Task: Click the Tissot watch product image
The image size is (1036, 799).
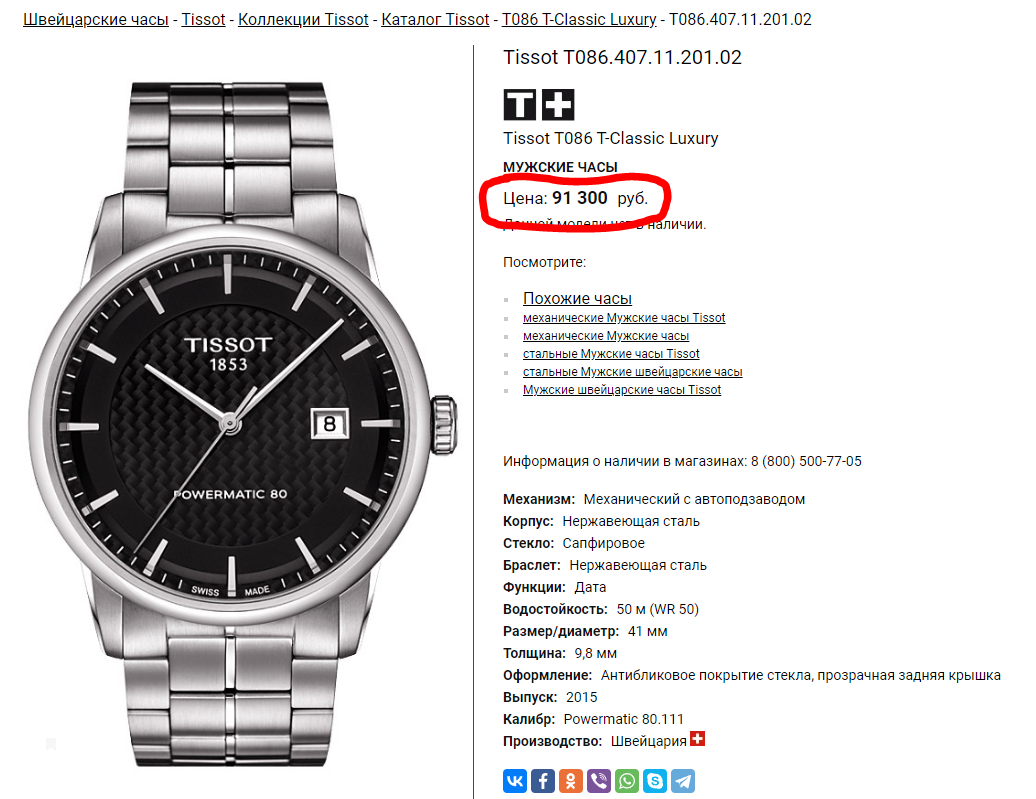Action: click(242, 424)
